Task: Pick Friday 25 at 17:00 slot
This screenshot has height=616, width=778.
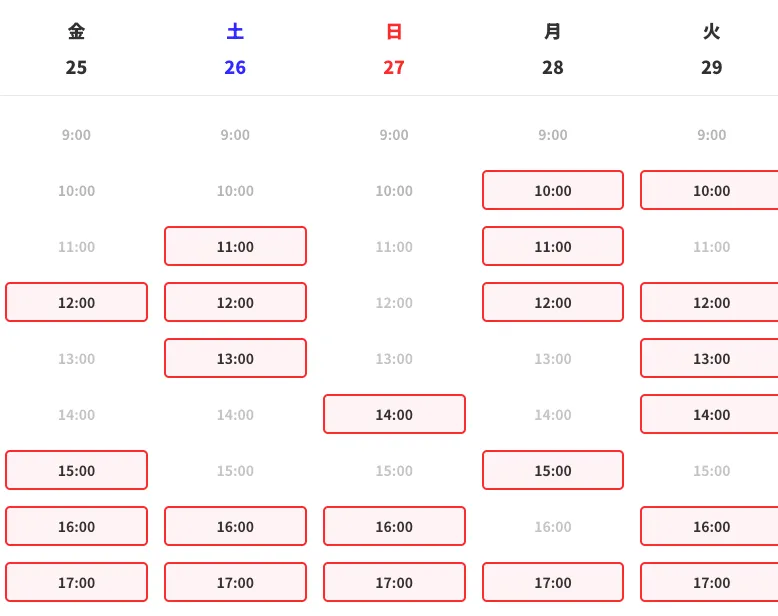Action: pyautogui.click(x=76, y=582)
